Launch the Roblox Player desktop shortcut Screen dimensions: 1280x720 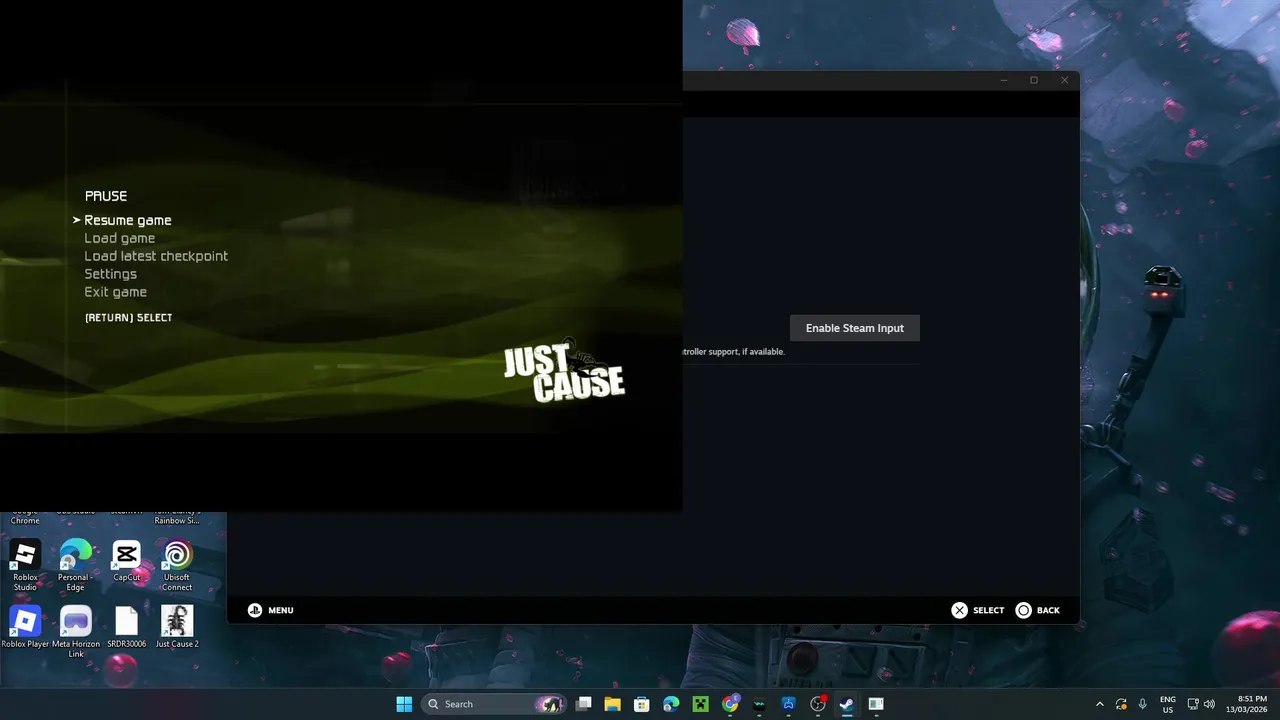tap(25, 627)
